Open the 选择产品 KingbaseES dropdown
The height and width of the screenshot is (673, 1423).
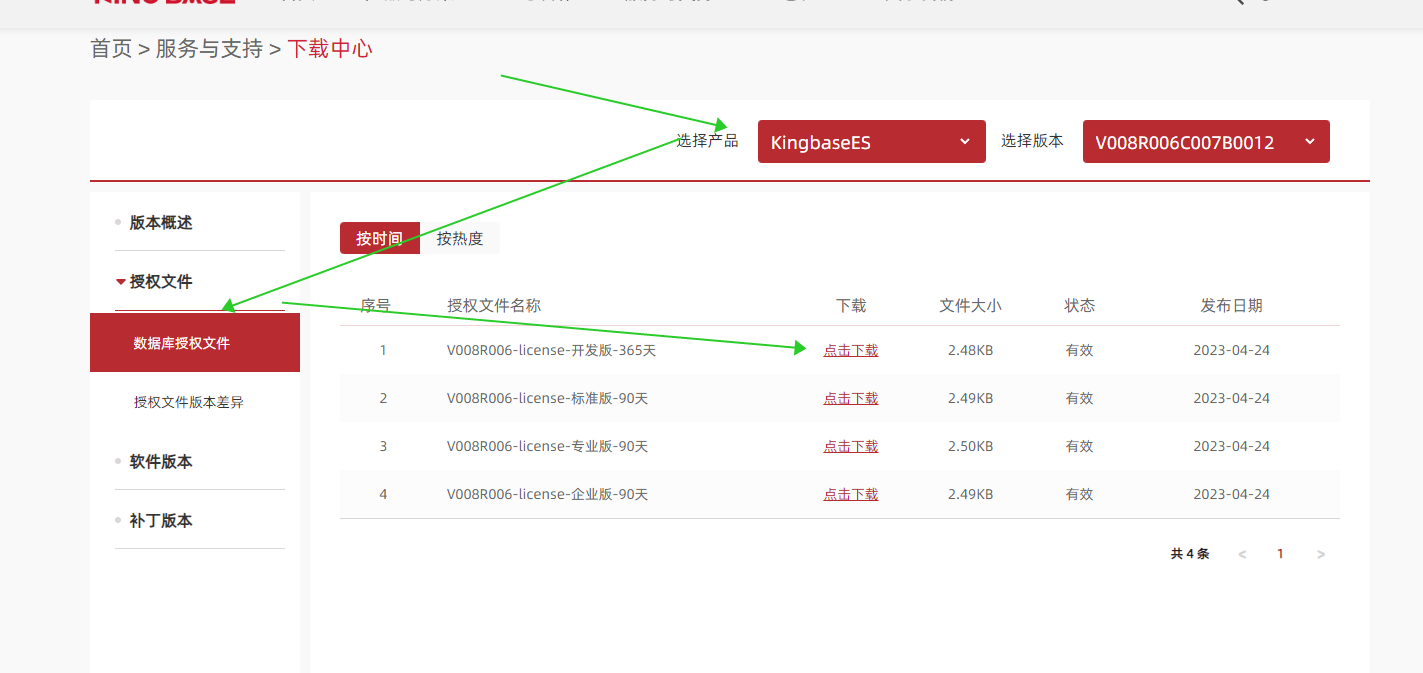pos(871,141)
